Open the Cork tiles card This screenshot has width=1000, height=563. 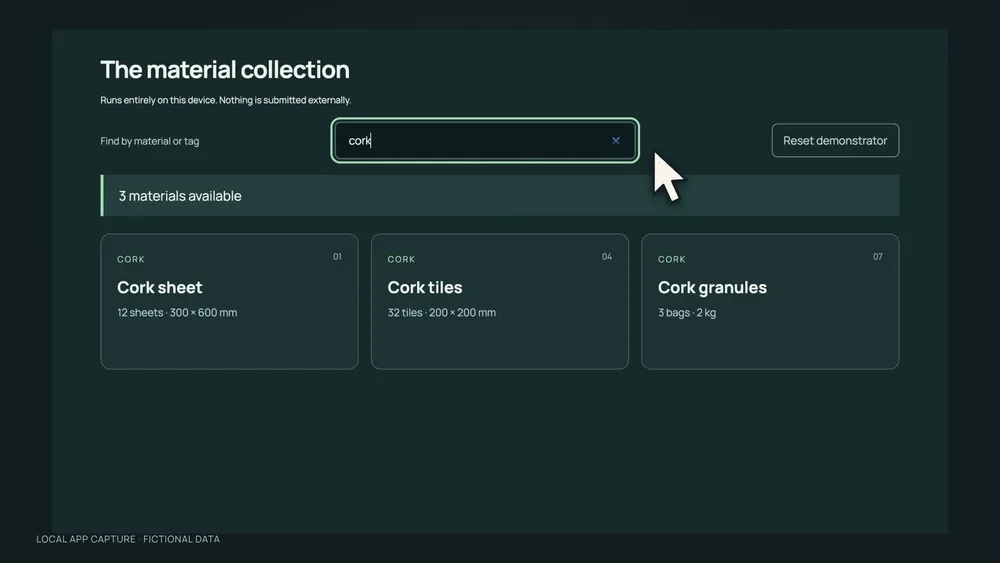(499, 302)
